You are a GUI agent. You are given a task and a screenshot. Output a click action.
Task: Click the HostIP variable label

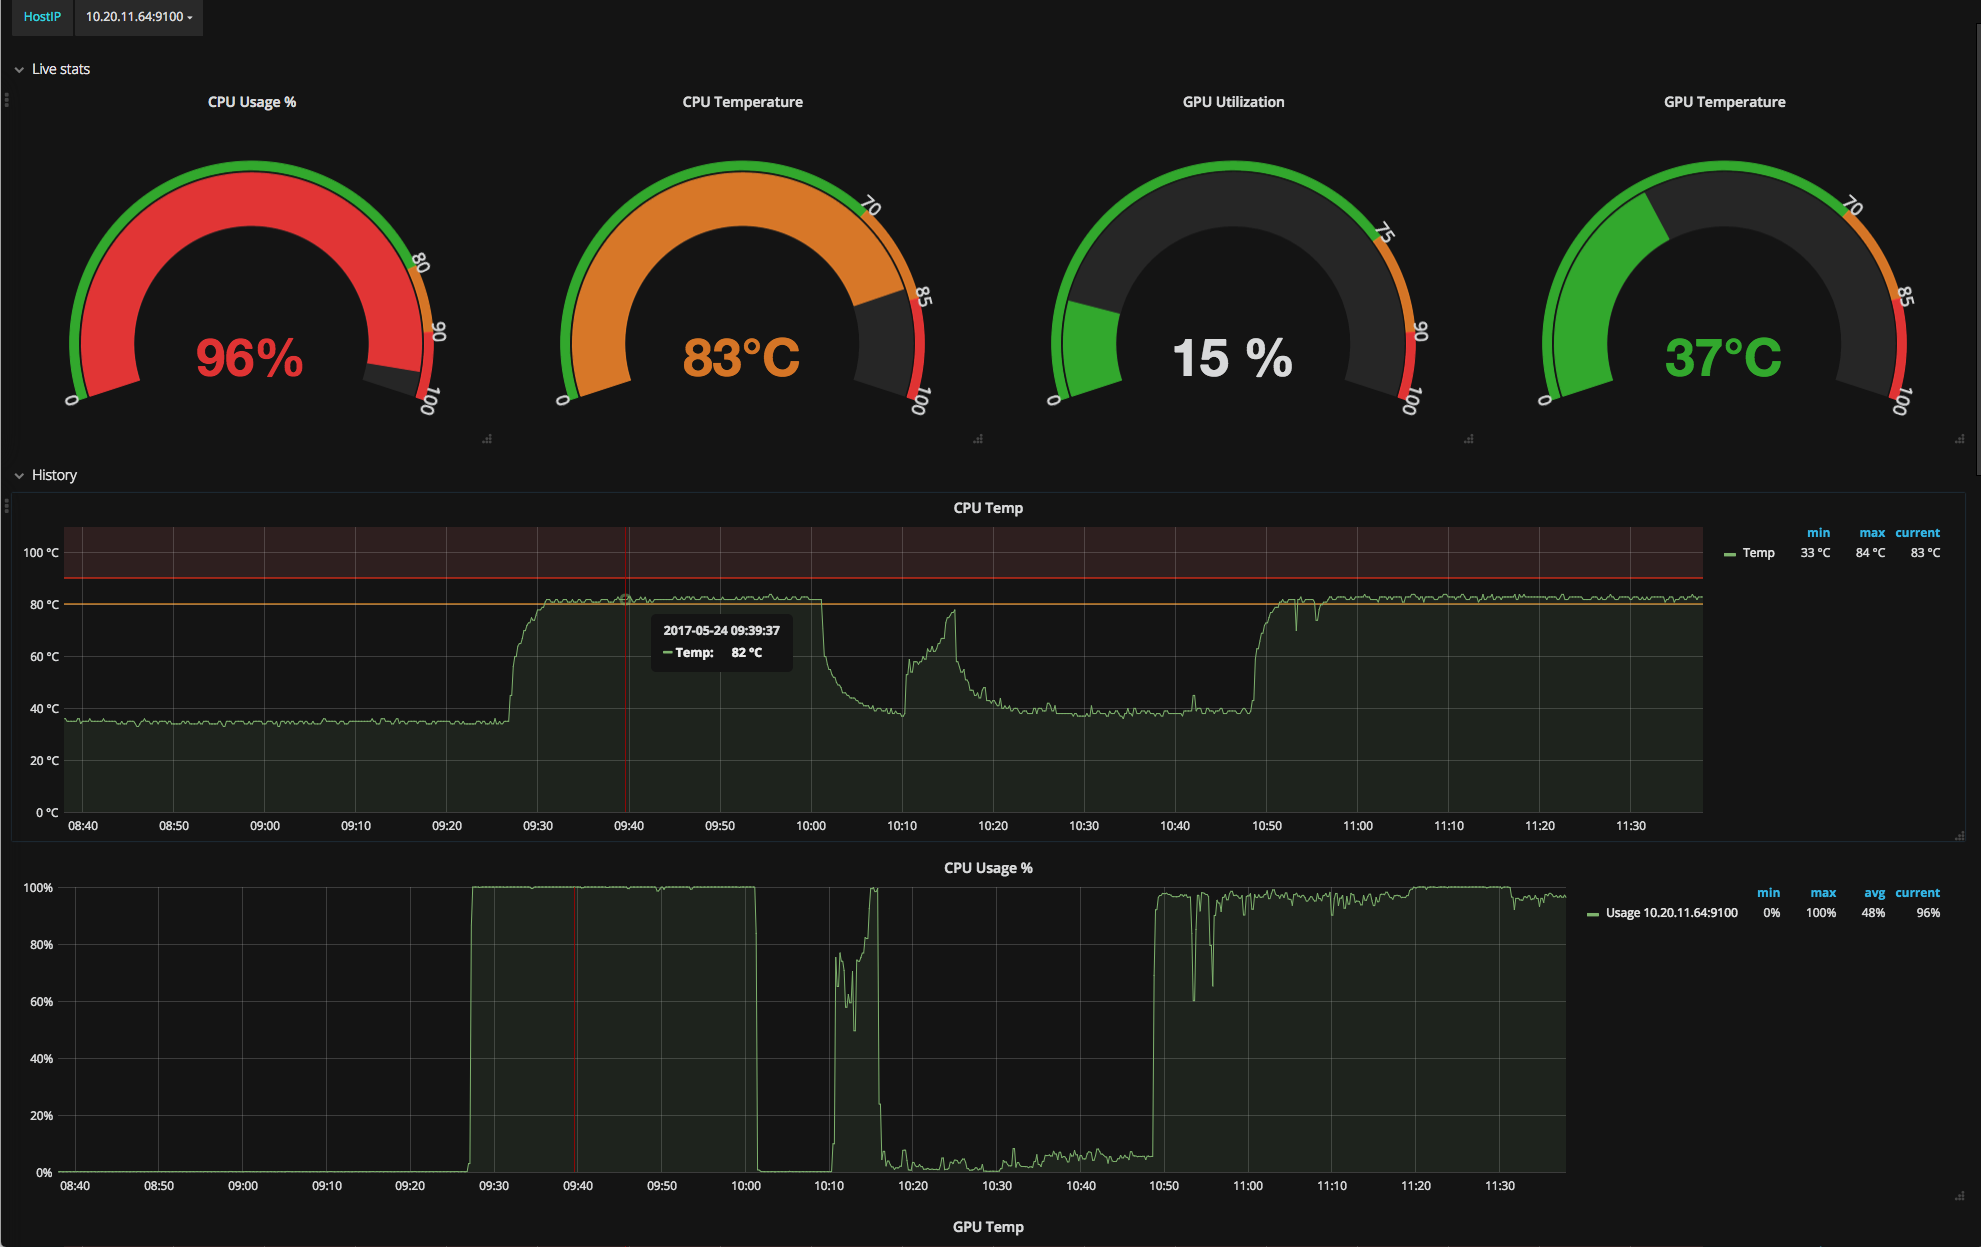click(x=41, y=16)
